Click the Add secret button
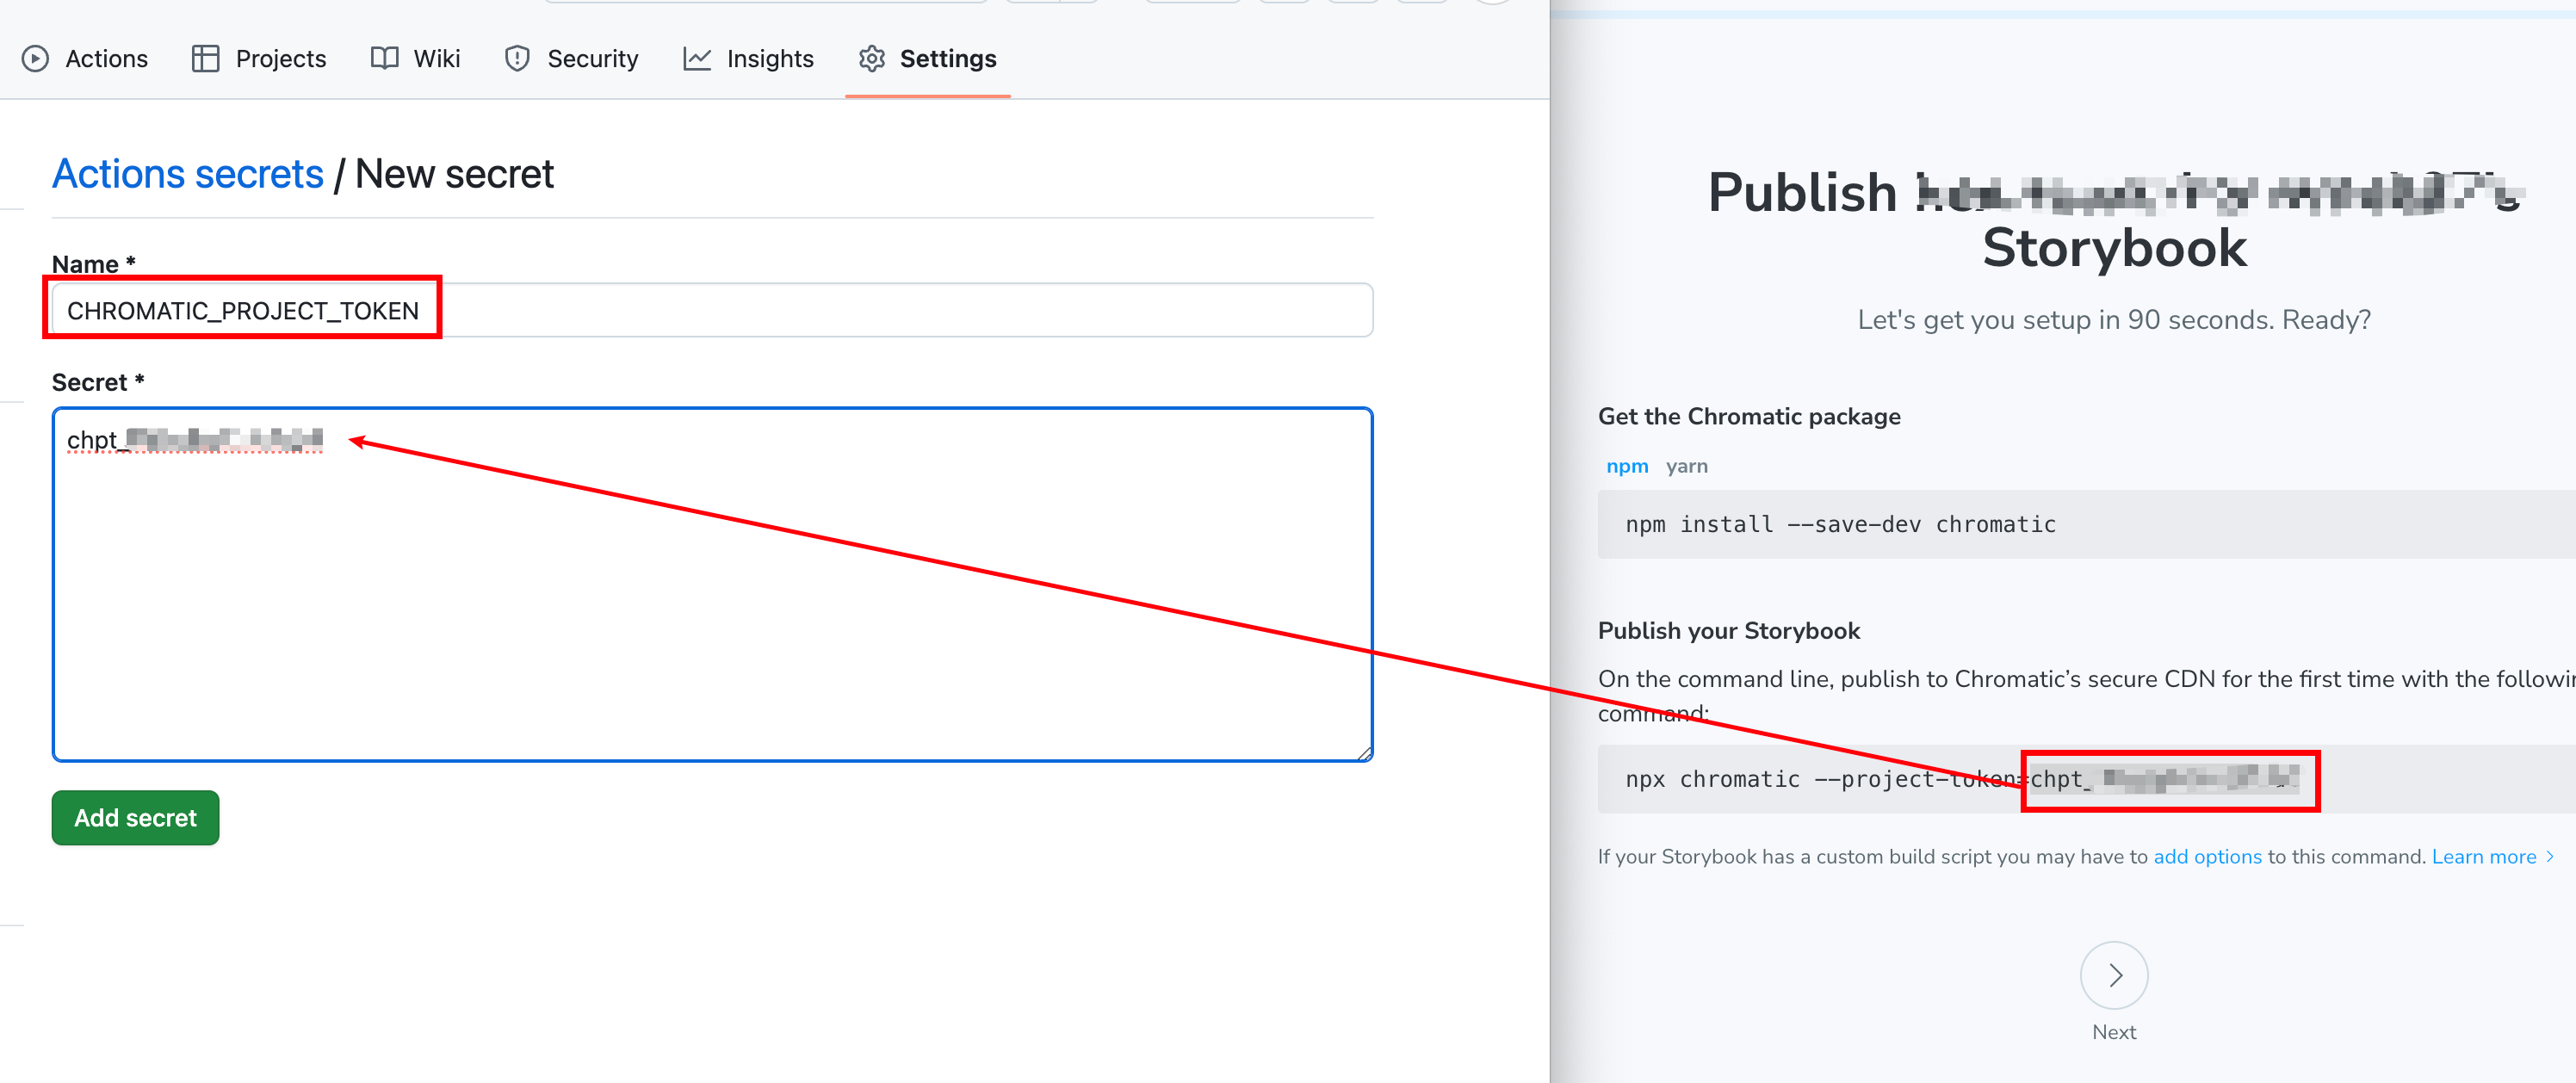 pos(135,818)
